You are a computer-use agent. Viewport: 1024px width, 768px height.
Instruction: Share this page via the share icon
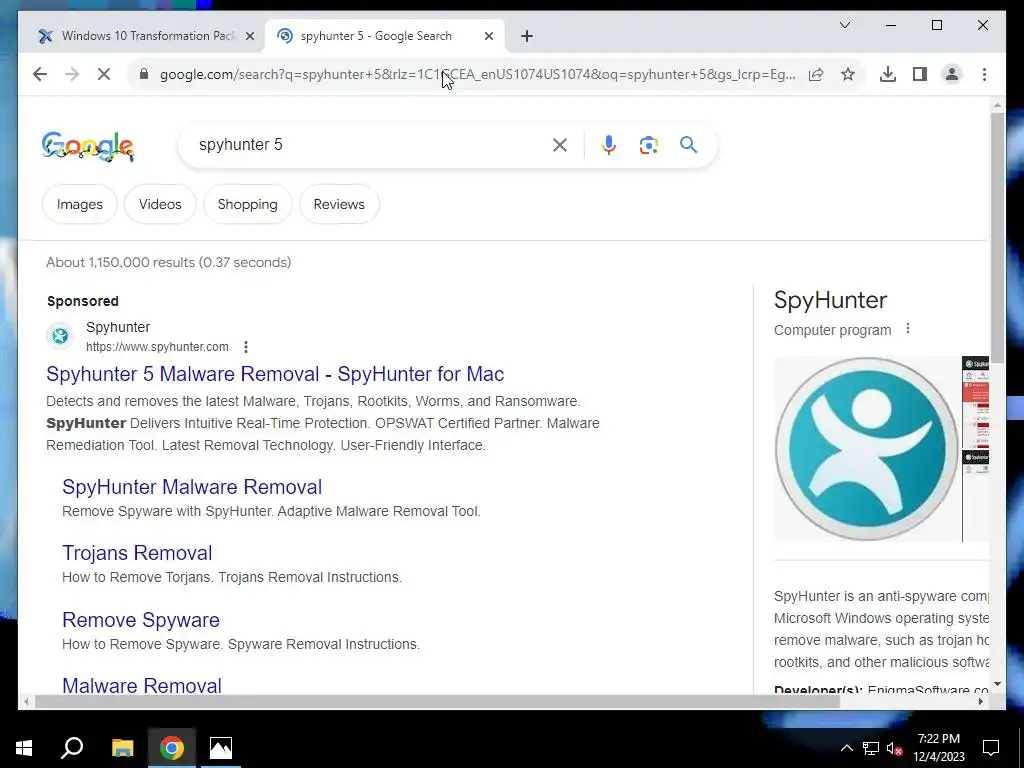(816, 74)
